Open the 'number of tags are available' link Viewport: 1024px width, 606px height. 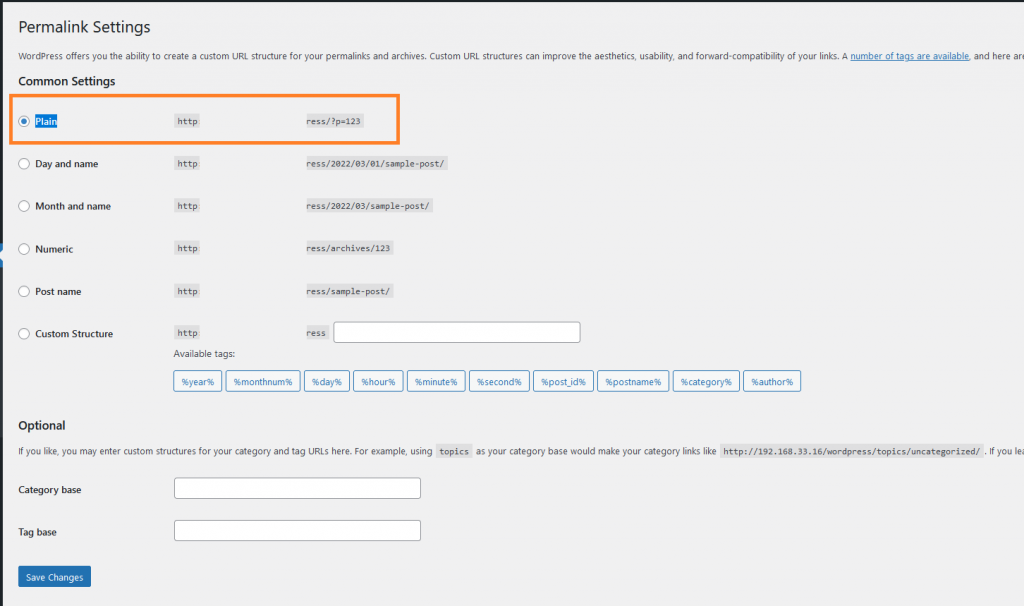909,56
